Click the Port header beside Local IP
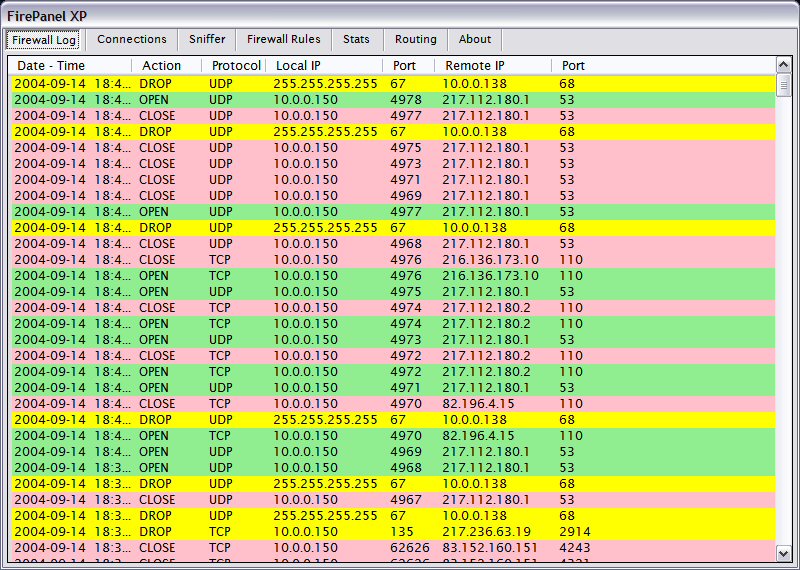Image resolution: width=800 pixels, height=570 pixels. coord(408,66)
